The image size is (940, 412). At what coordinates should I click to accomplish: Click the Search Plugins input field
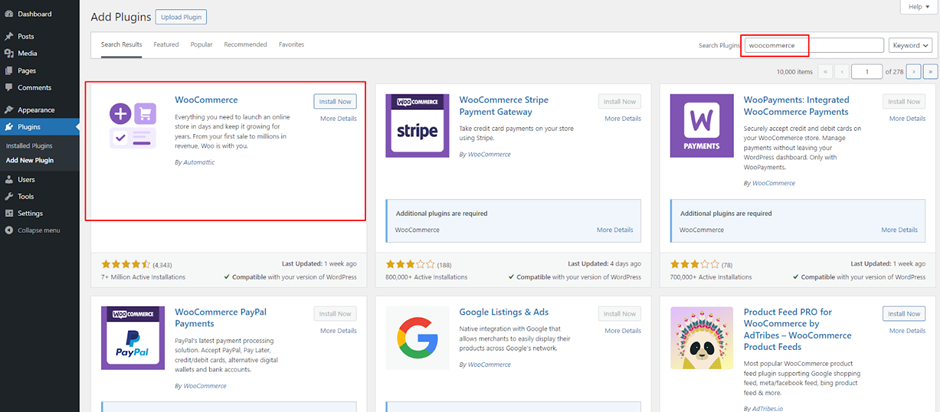[x=814, y=46]
